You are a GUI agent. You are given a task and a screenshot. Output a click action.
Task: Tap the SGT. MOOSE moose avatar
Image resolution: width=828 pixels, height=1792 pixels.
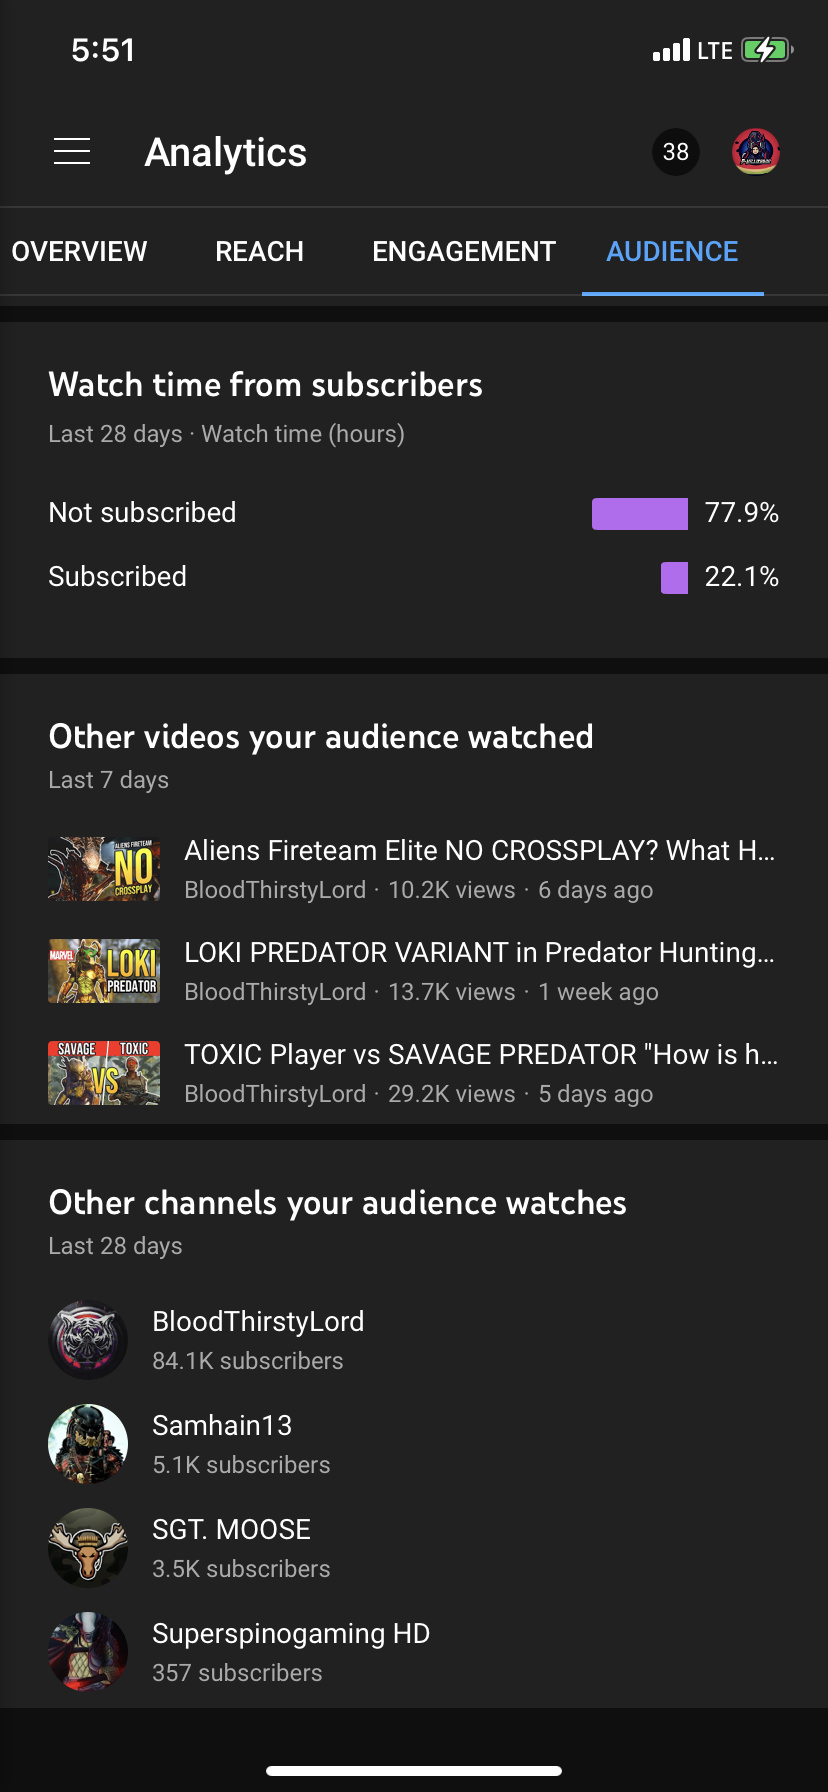click(88, 1548)
